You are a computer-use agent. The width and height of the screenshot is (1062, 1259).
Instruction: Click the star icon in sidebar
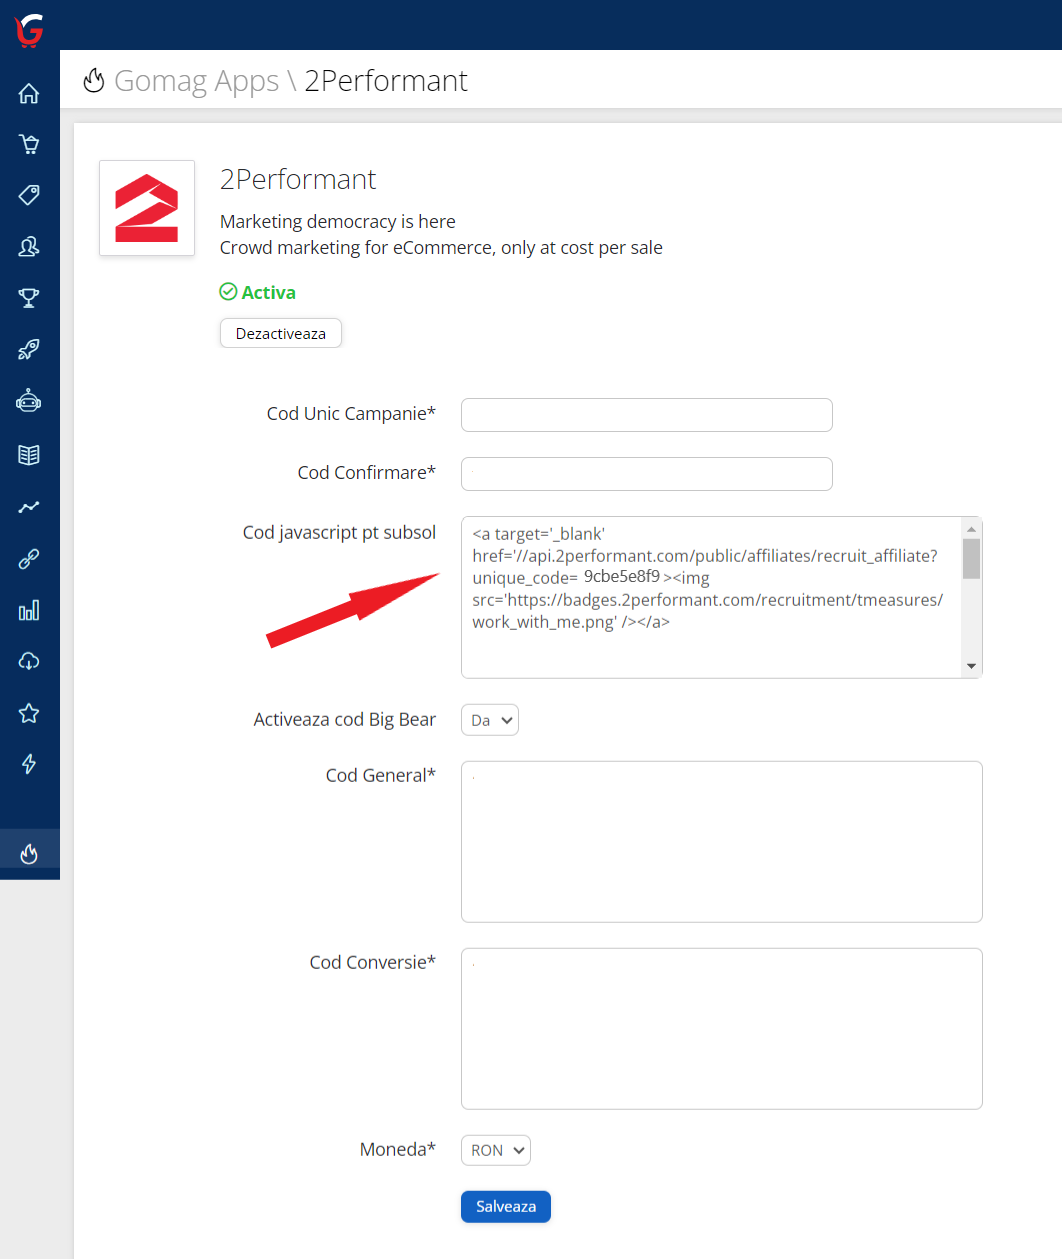tap(29, 713)
